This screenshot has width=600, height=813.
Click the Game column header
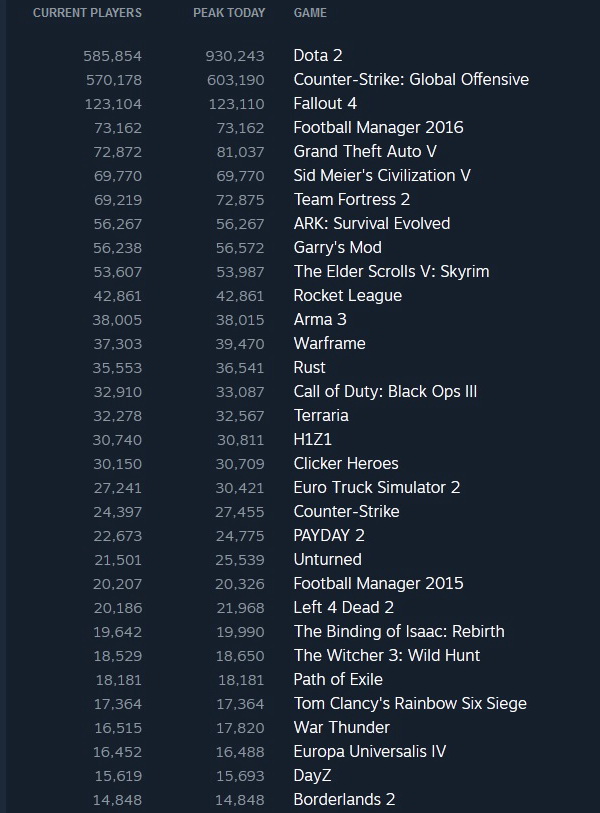click(x=310, y=13)
